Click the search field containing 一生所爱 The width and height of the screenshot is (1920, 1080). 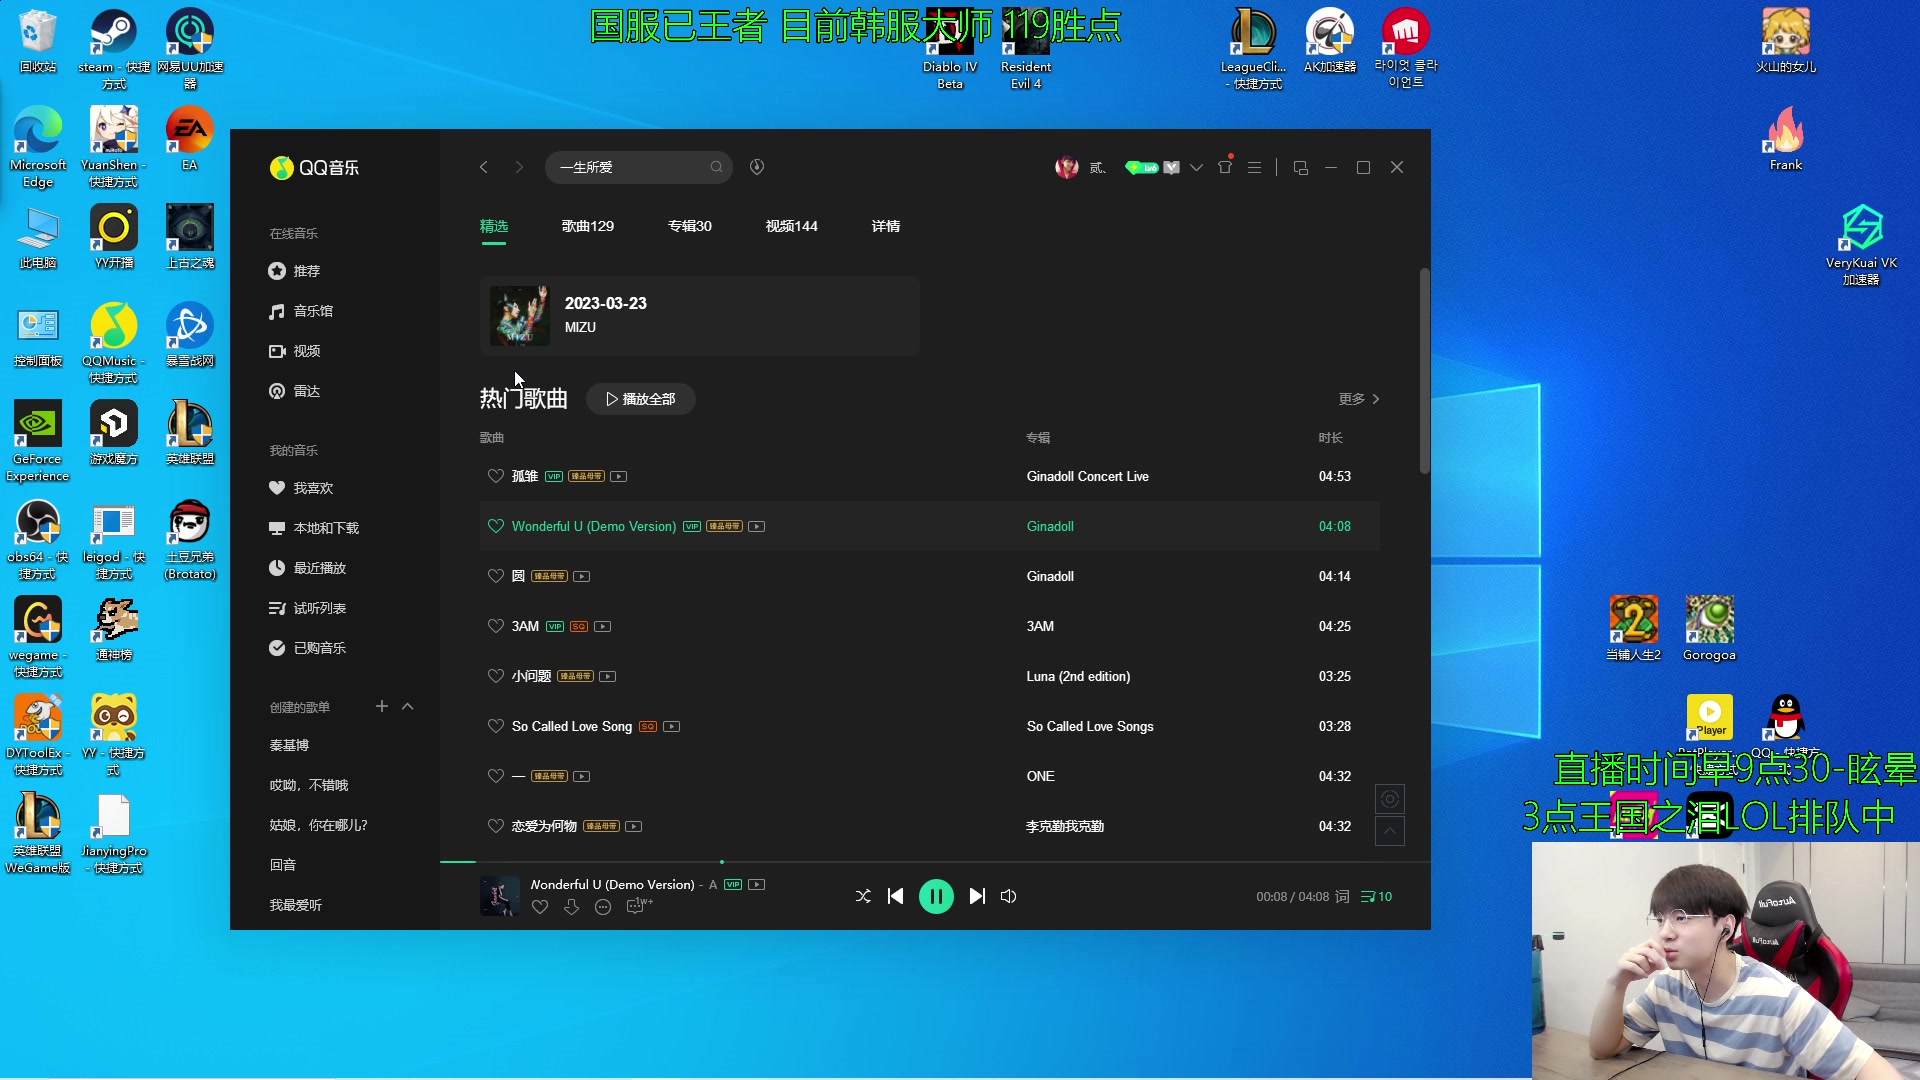tap(638, 167)
